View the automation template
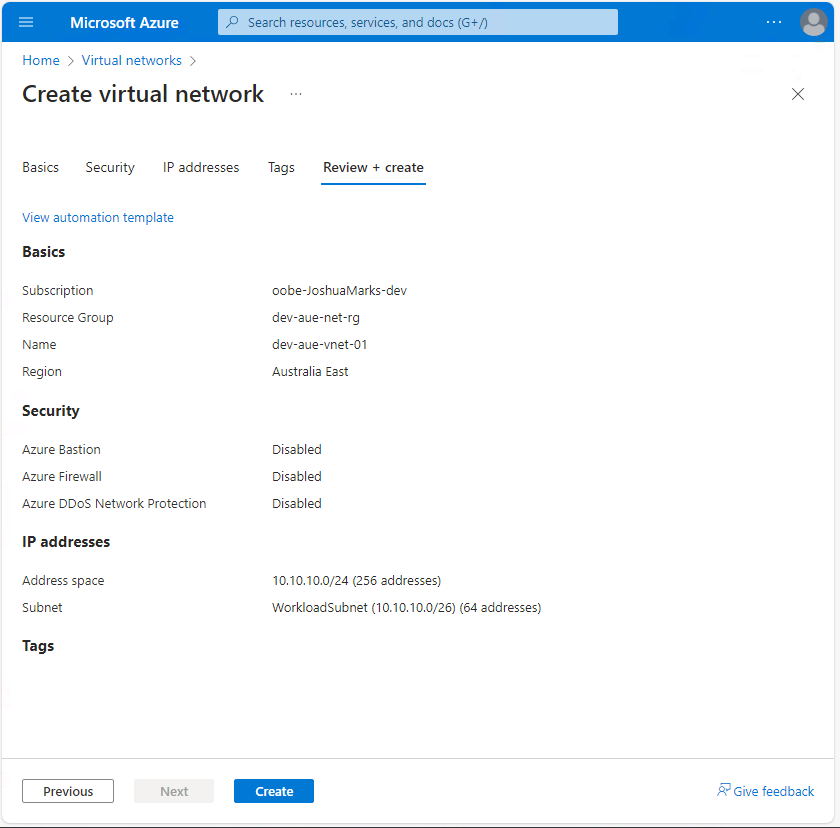Screen dimensions: 840x828 (x=97, y=217)
